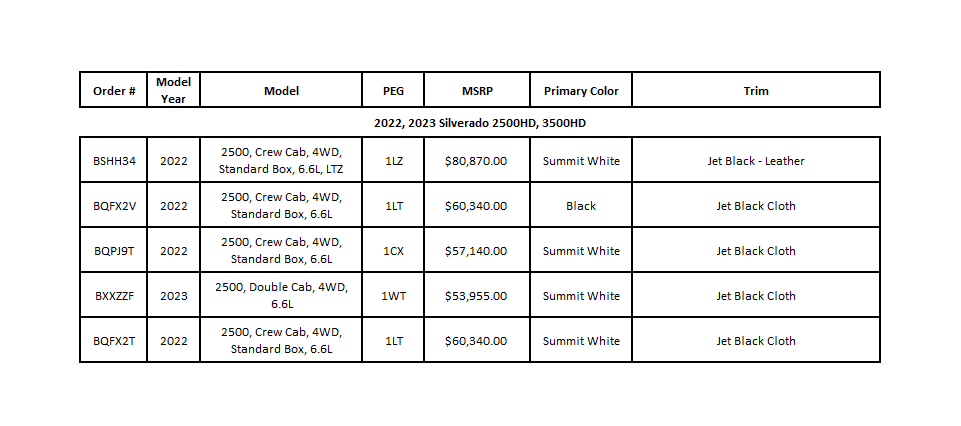Select order number BSHH34 cell
The image size is (961, 426).
coord(113,160)
